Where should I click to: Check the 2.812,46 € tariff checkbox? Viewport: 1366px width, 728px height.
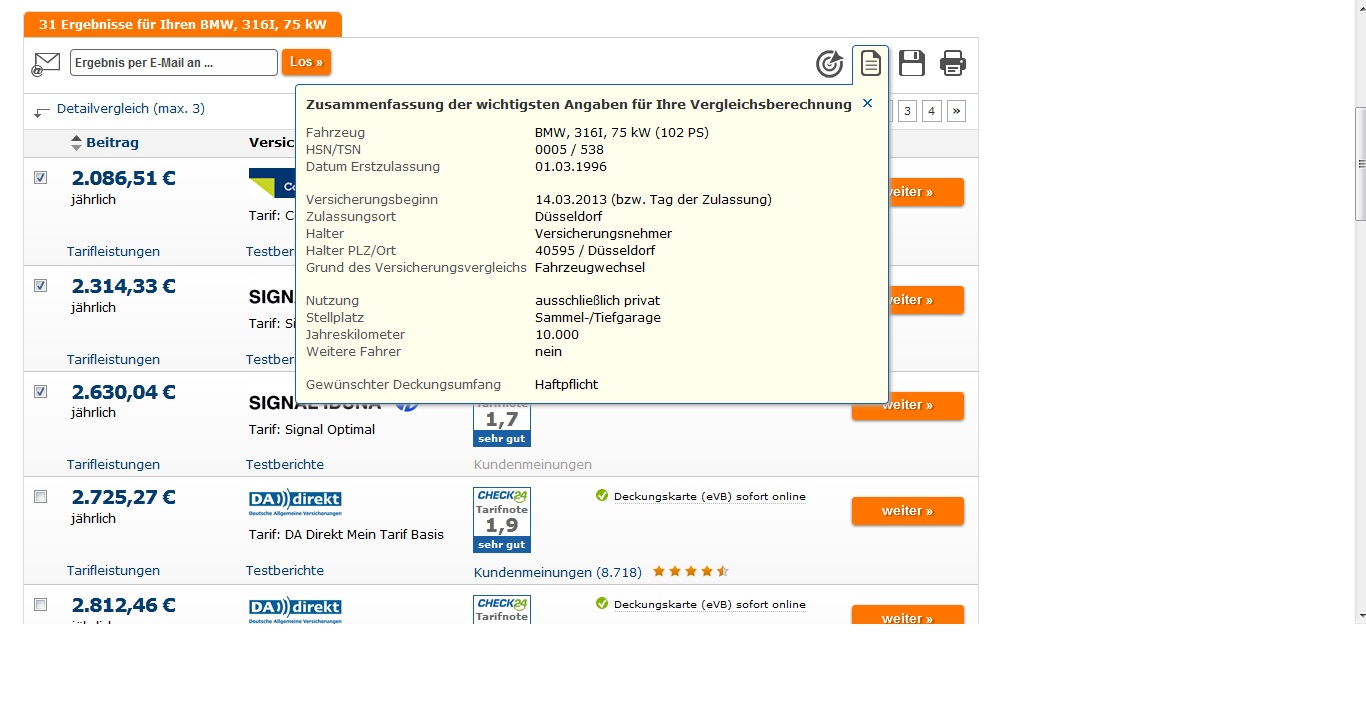(x=41, y=605)
